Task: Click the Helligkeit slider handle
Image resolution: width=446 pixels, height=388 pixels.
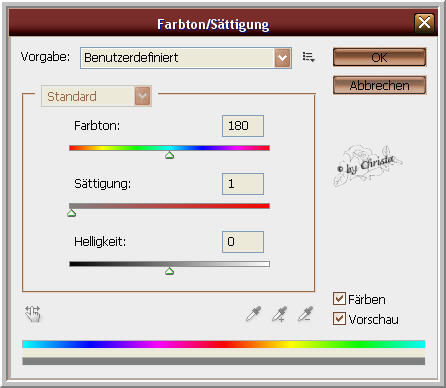Action: pos(170,271)
